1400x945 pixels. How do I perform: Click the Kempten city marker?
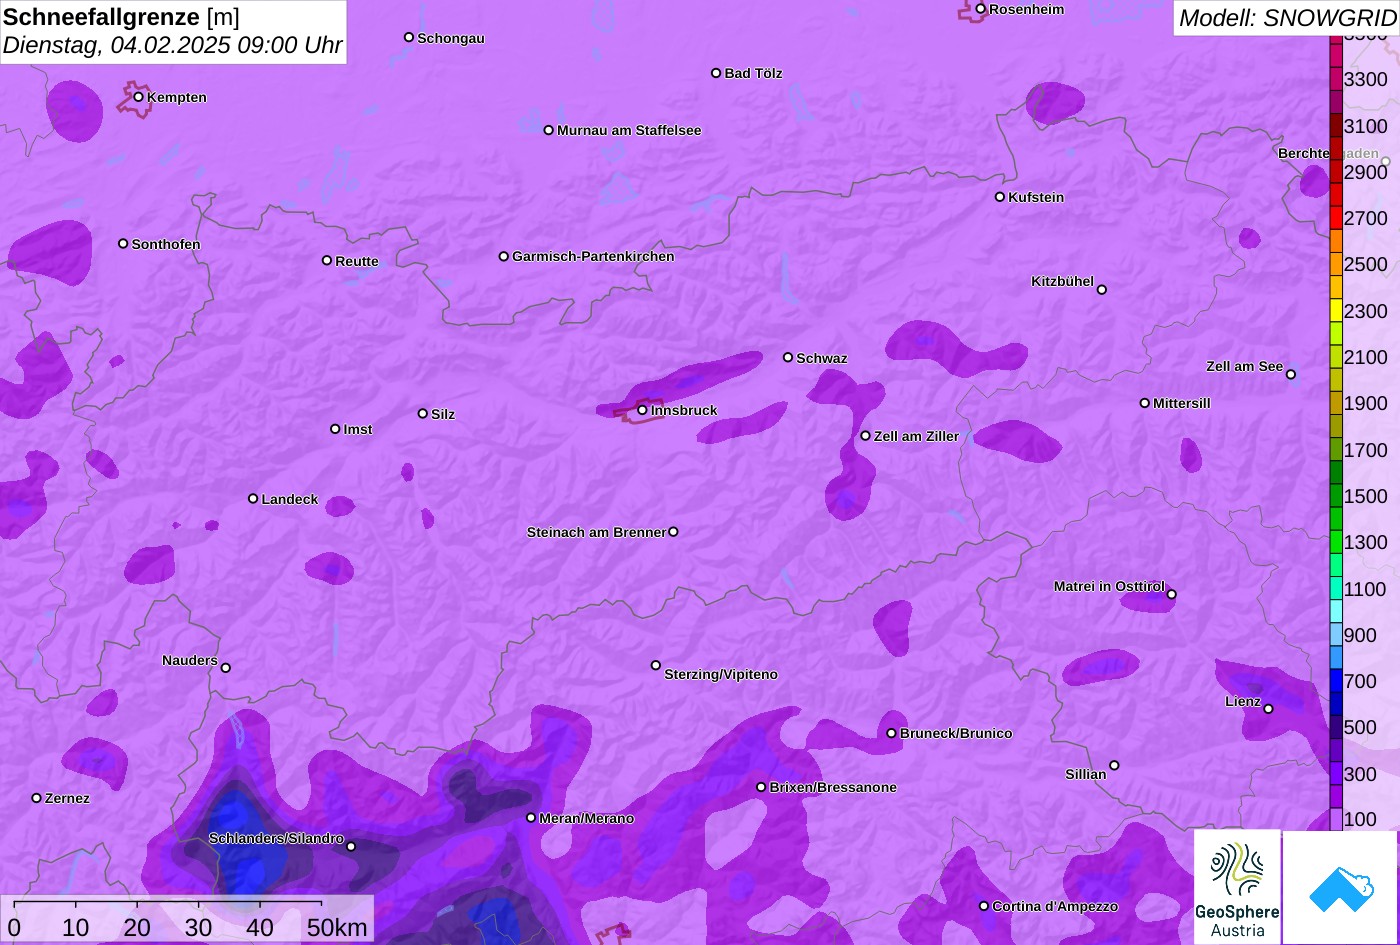click(139, 97)
